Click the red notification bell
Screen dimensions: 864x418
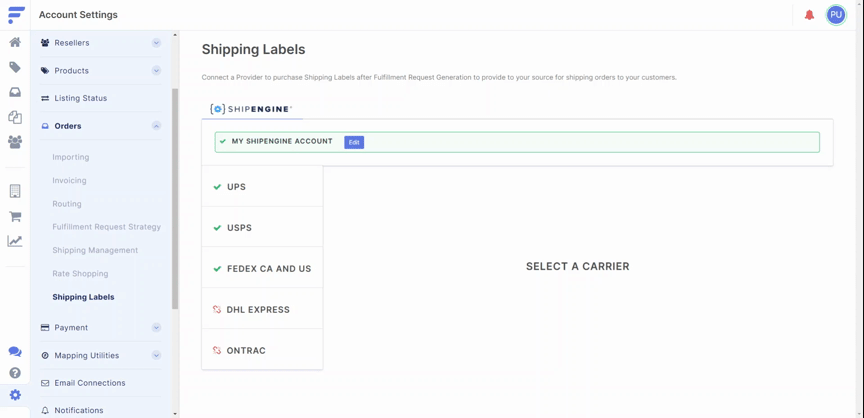point(809,15)
